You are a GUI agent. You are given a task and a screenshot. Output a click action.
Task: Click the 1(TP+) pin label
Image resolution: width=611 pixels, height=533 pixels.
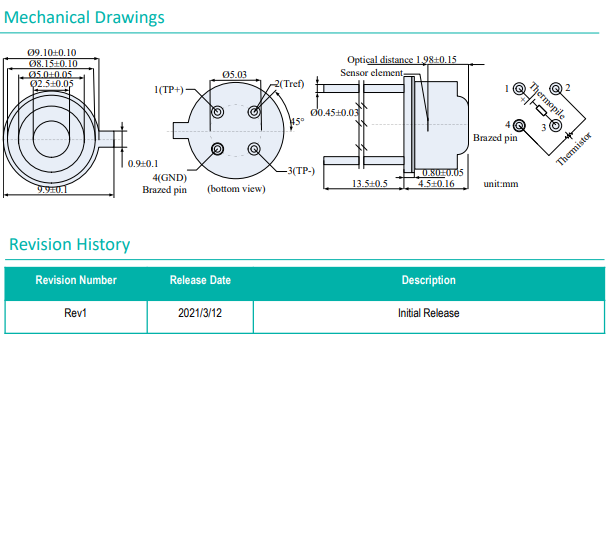click(x=170, y=90)
